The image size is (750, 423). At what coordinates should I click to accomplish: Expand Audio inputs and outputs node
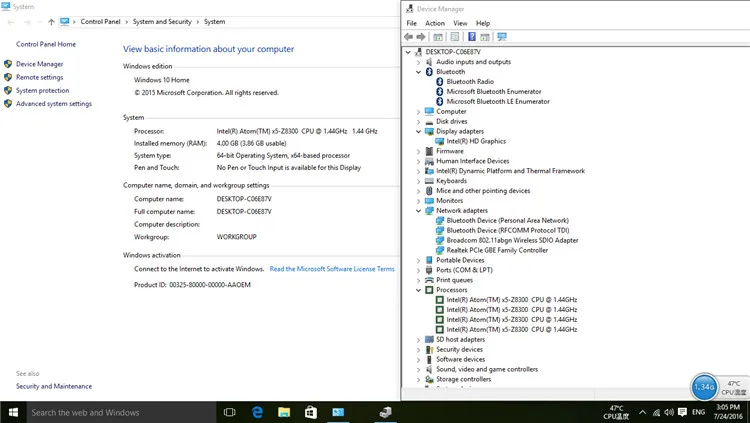point(419,62)
